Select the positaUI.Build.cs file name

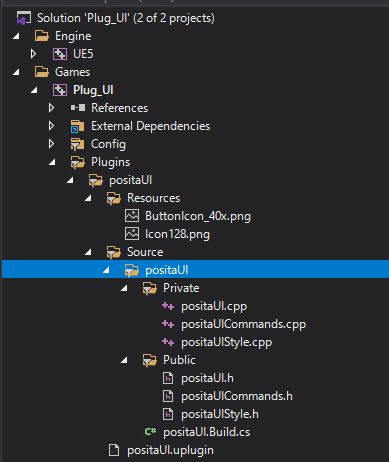coord(207,432)
